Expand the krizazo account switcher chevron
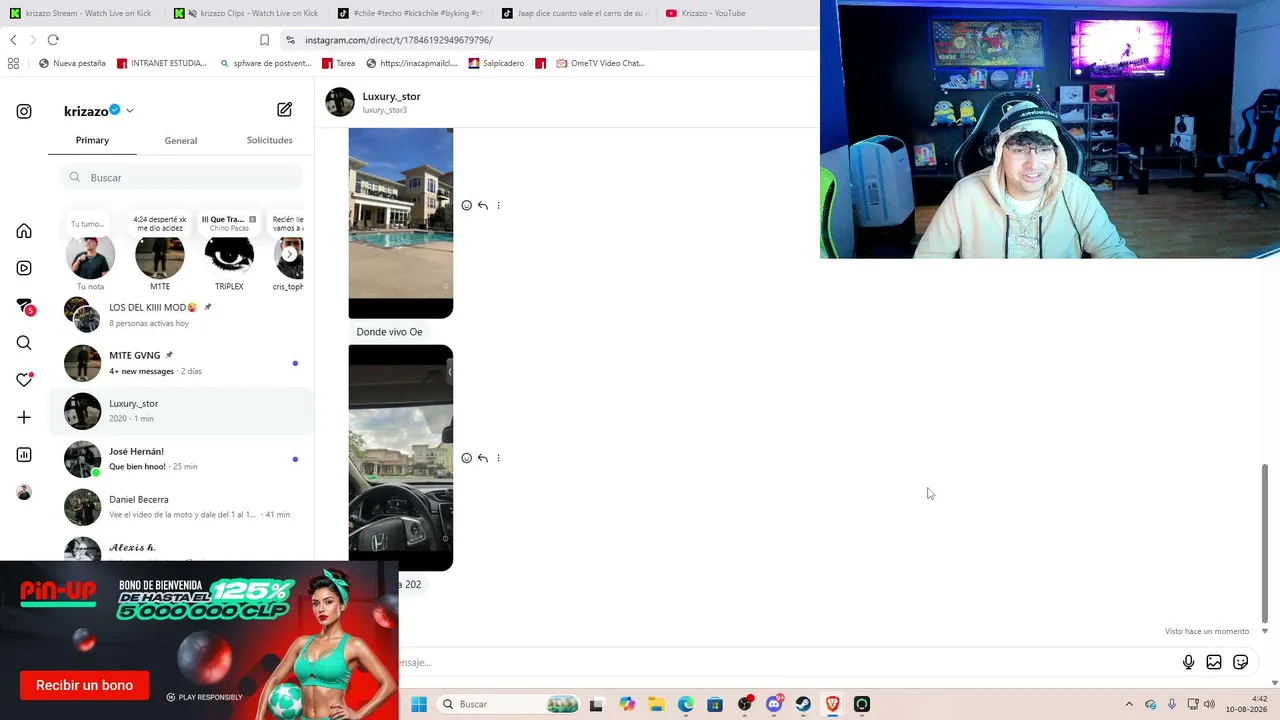 [x=130, y=111]
